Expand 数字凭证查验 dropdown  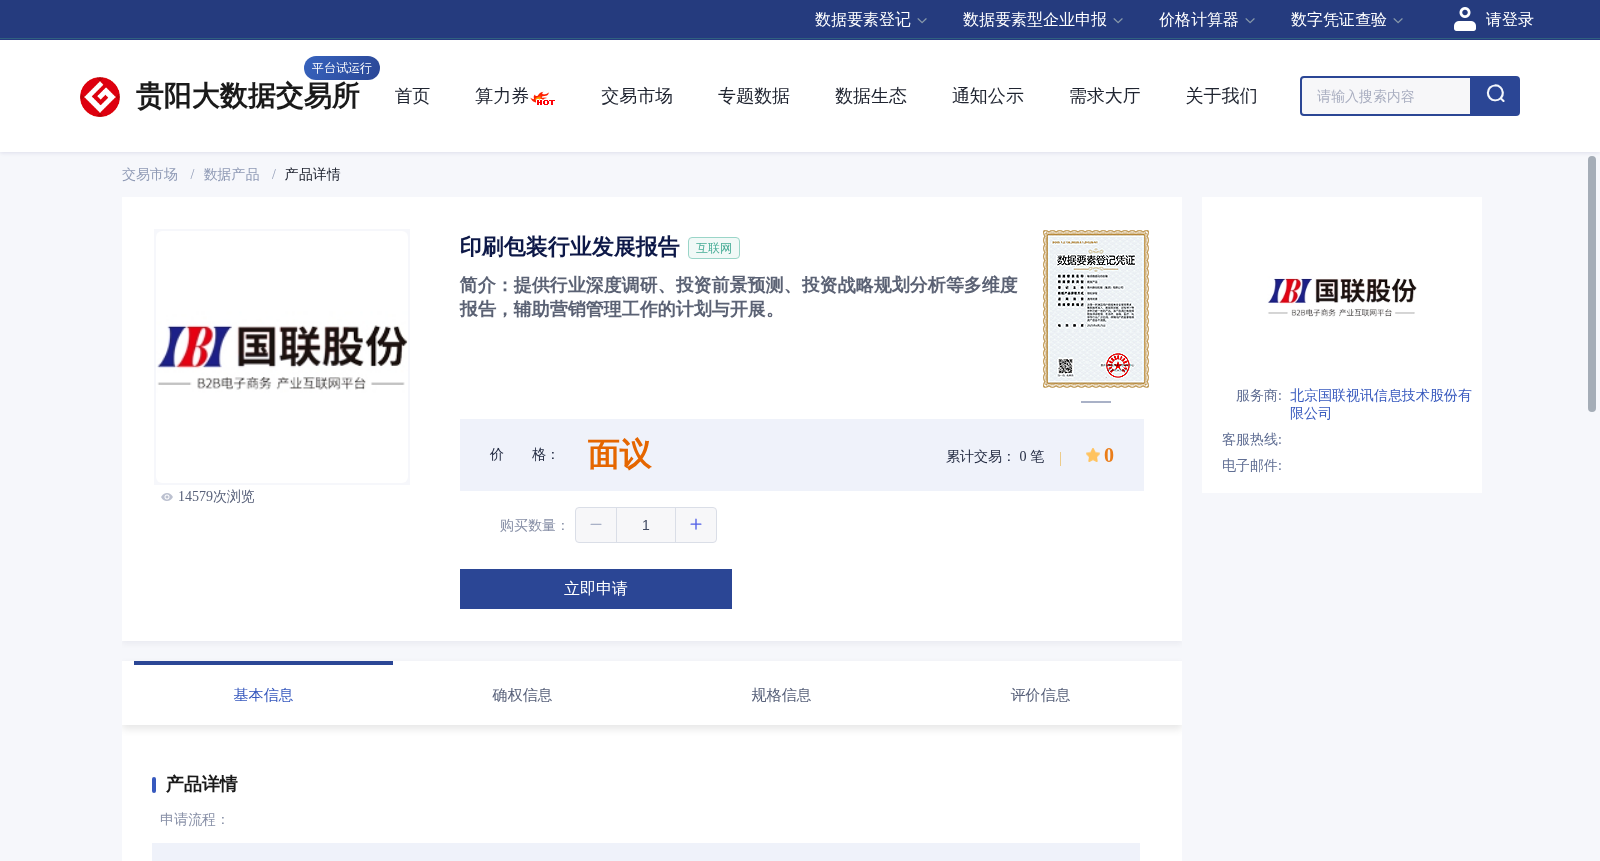click(x=1347, y=20)
